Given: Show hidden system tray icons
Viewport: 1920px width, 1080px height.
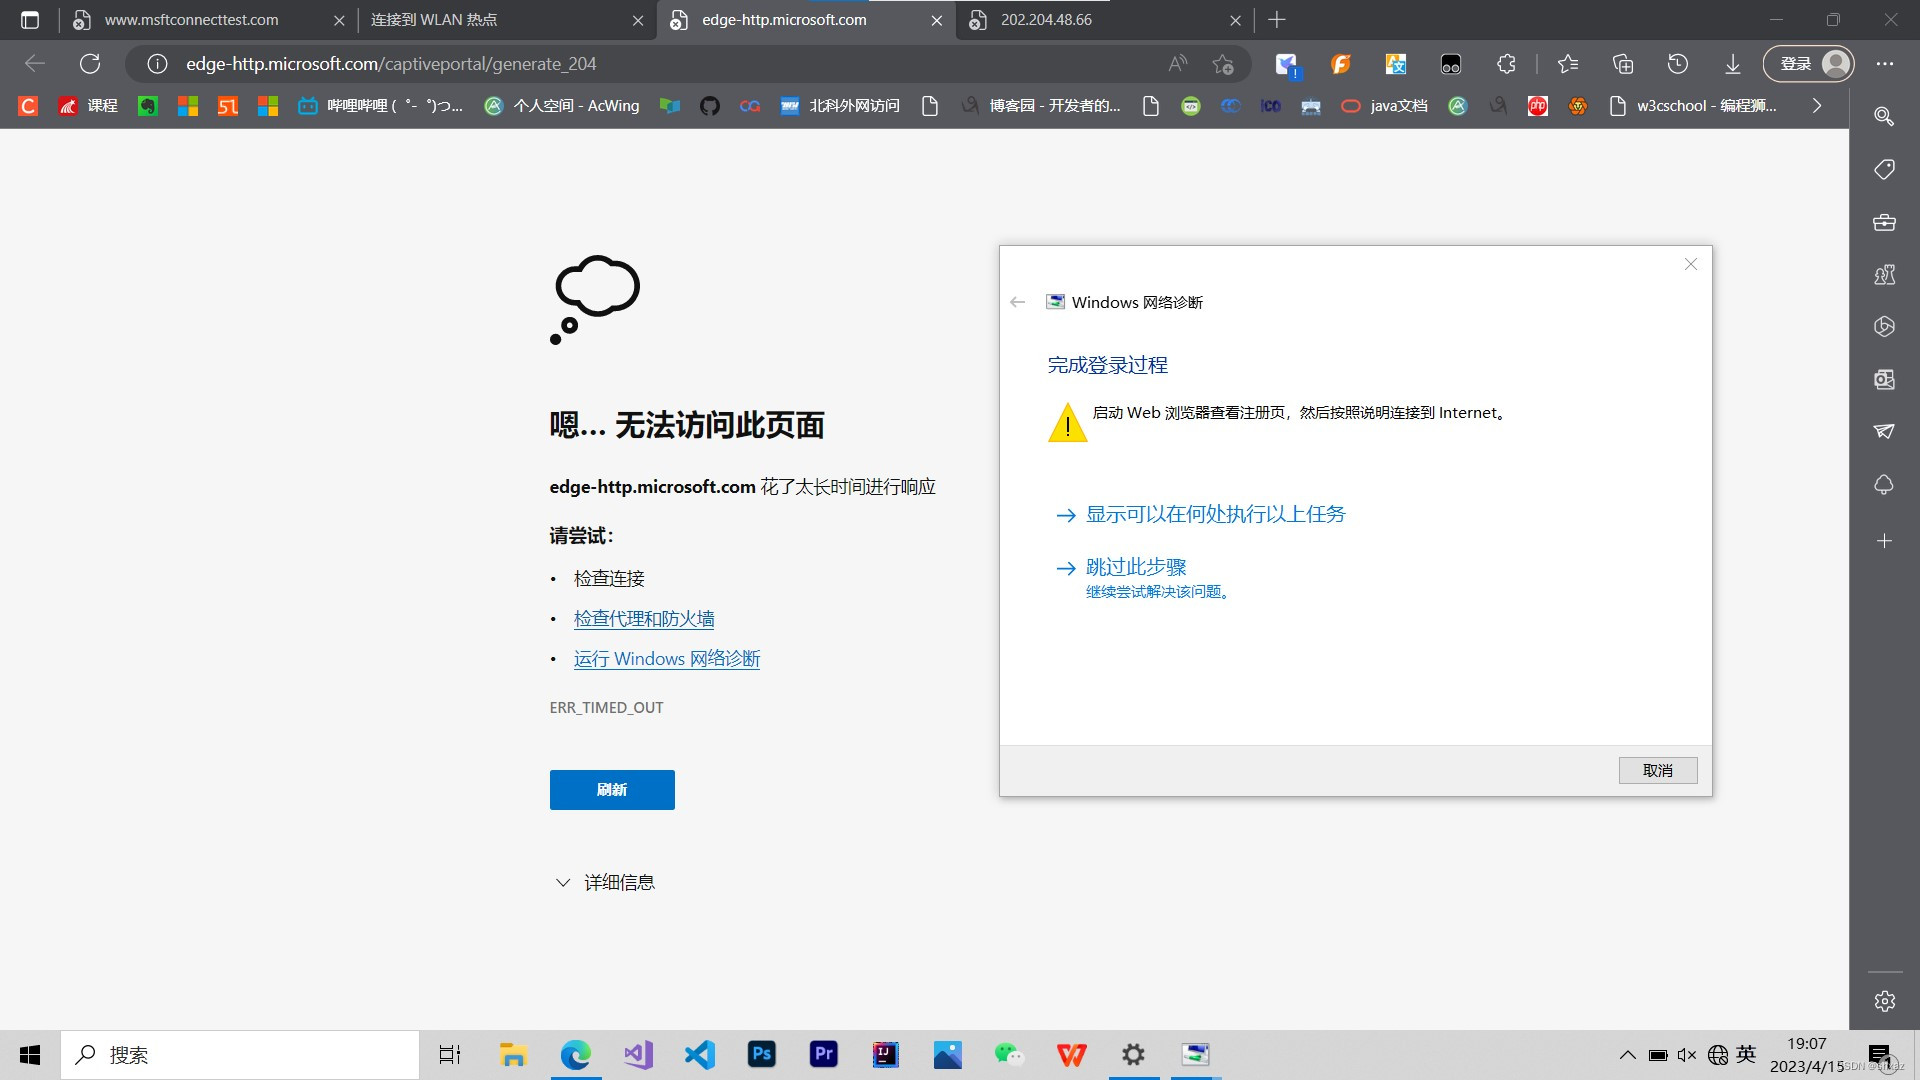Looking at the screenshot, I should [x=1627, y=1055].
